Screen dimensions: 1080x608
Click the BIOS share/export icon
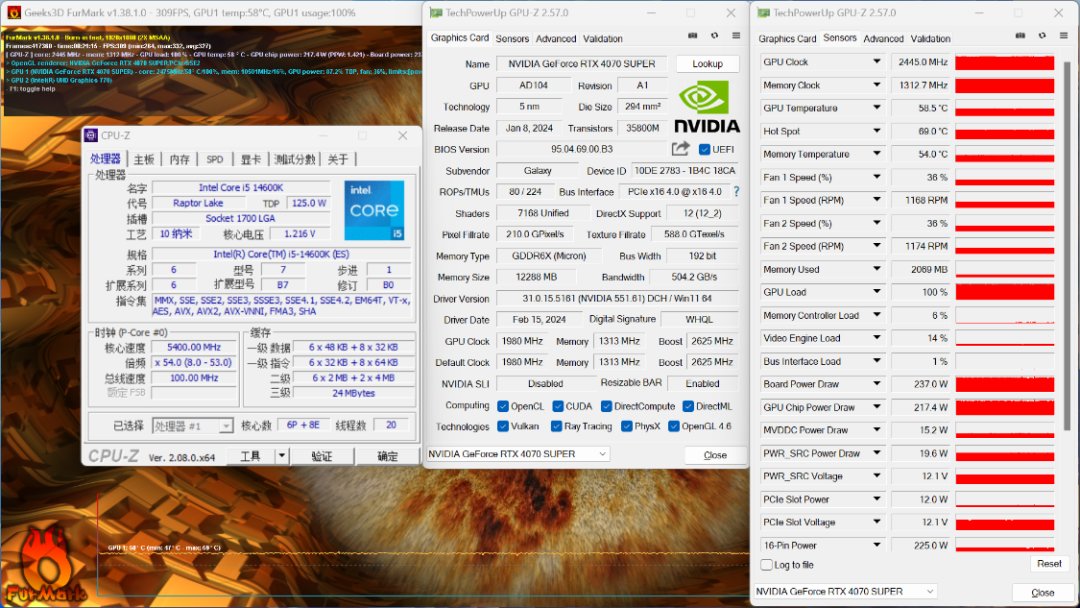[x=681, y=149]
